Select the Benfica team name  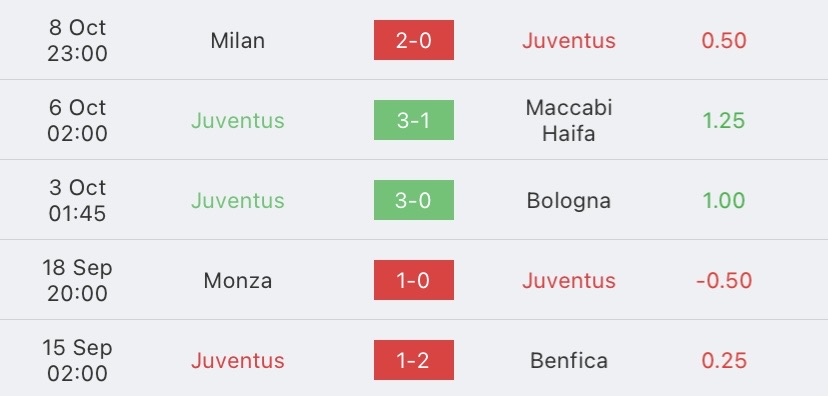coord(569,361)
